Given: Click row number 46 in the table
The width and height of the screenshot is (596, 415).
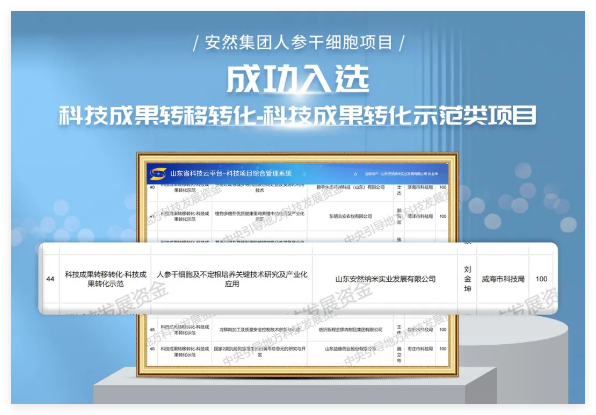Looking at the screenshot, I should [x=152, y=348].
